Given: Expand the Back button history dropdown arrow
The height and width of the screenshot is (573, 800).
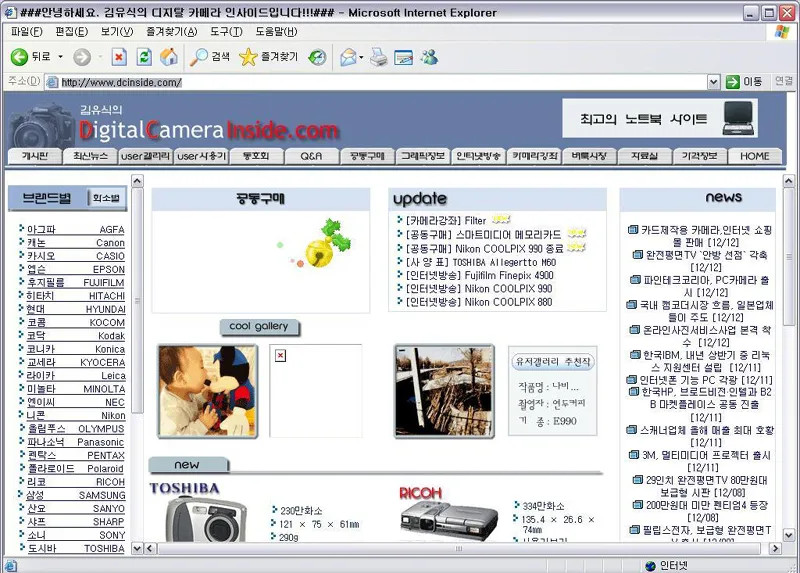Looking at the screenshot, I should [x=60, y=57].
